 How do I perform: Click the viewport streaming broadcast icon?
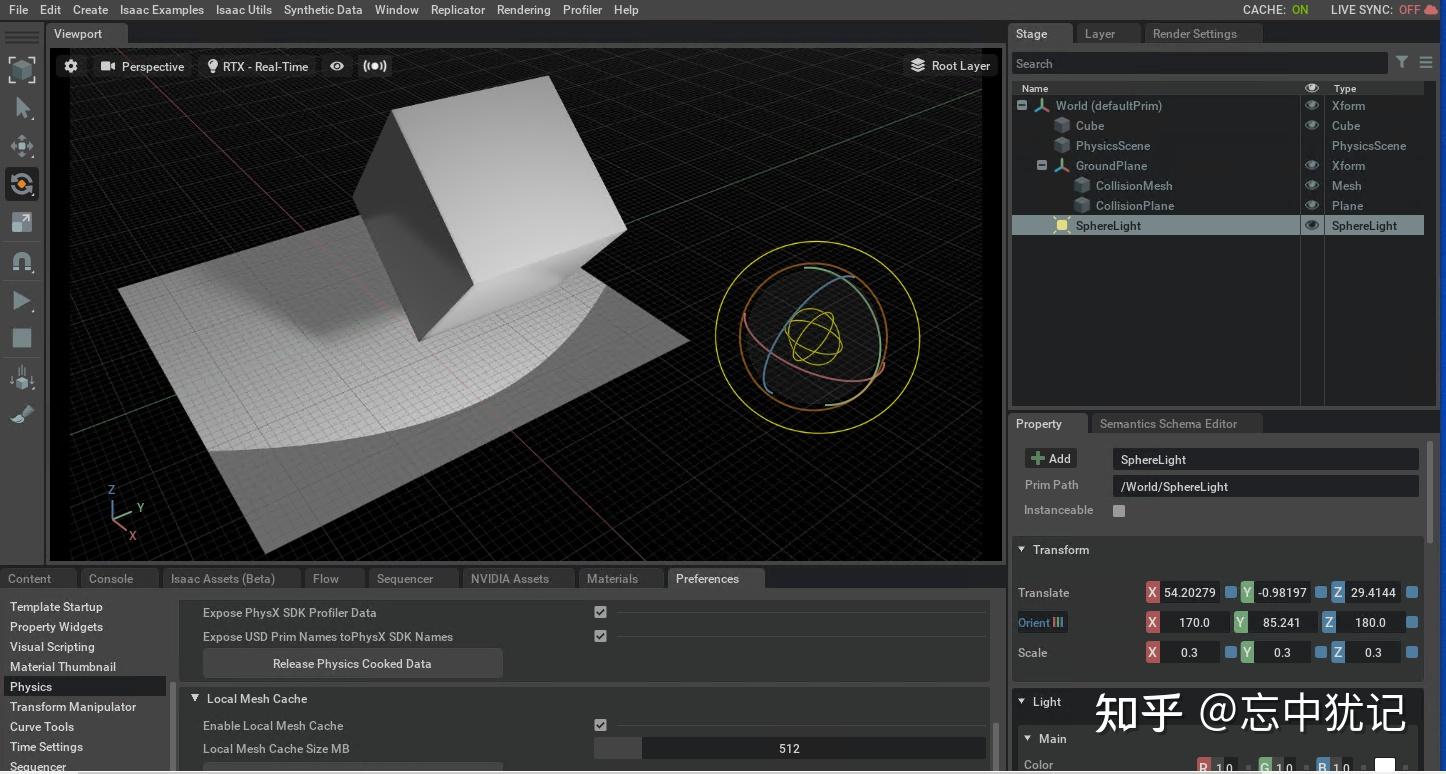[x=375, y=66]
